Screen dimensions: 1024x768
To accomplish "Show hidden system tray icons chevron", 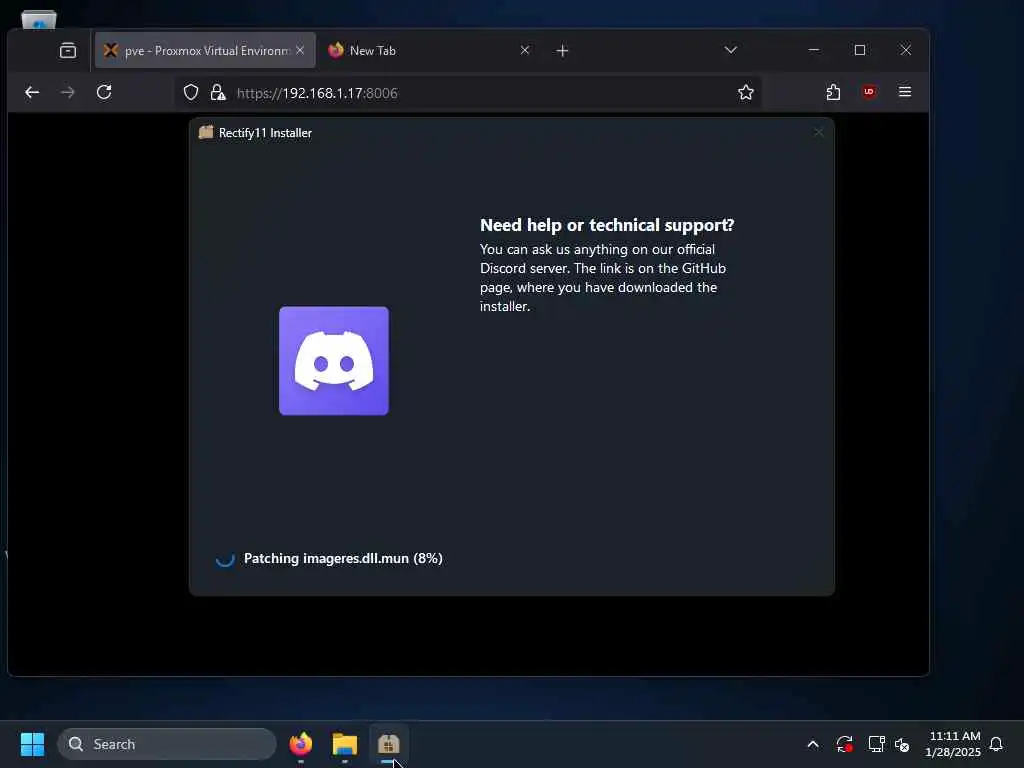I will pos(813,744).
